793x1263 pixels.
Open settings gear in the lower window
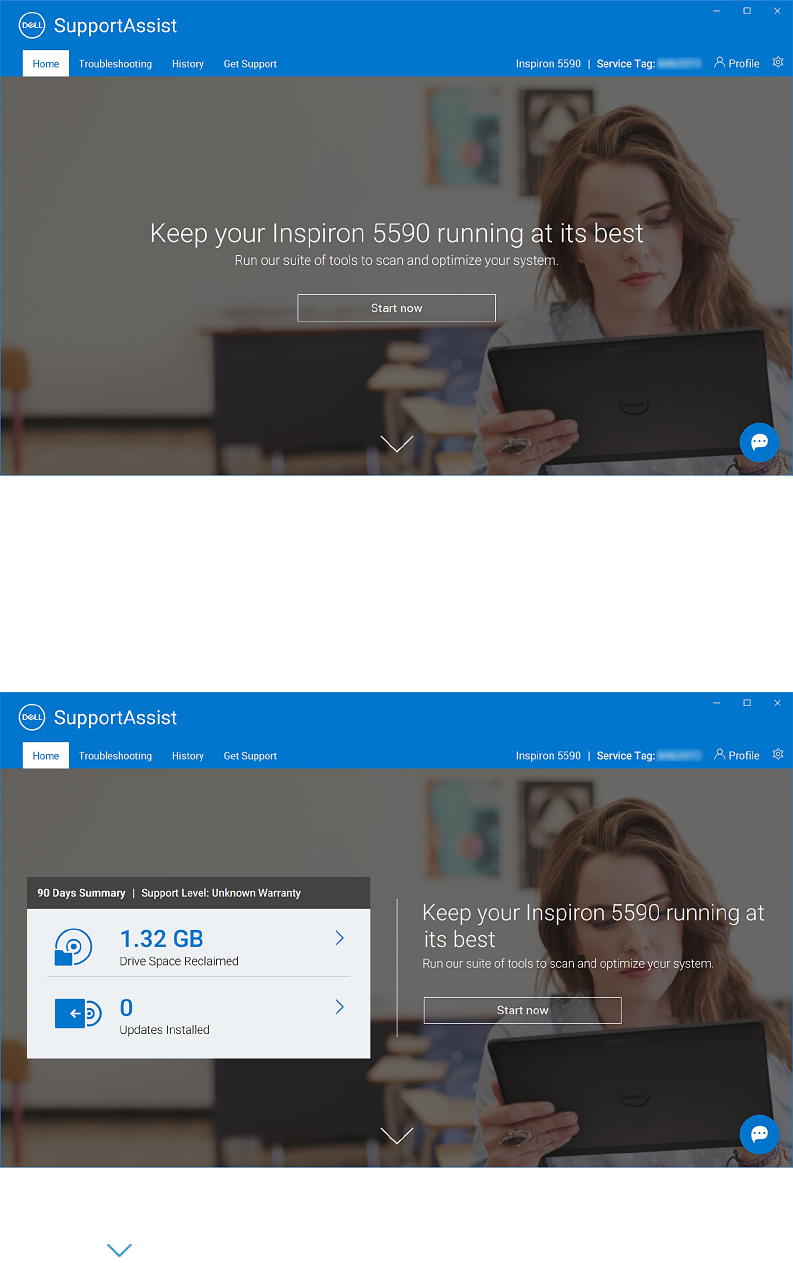coord(778,754)
